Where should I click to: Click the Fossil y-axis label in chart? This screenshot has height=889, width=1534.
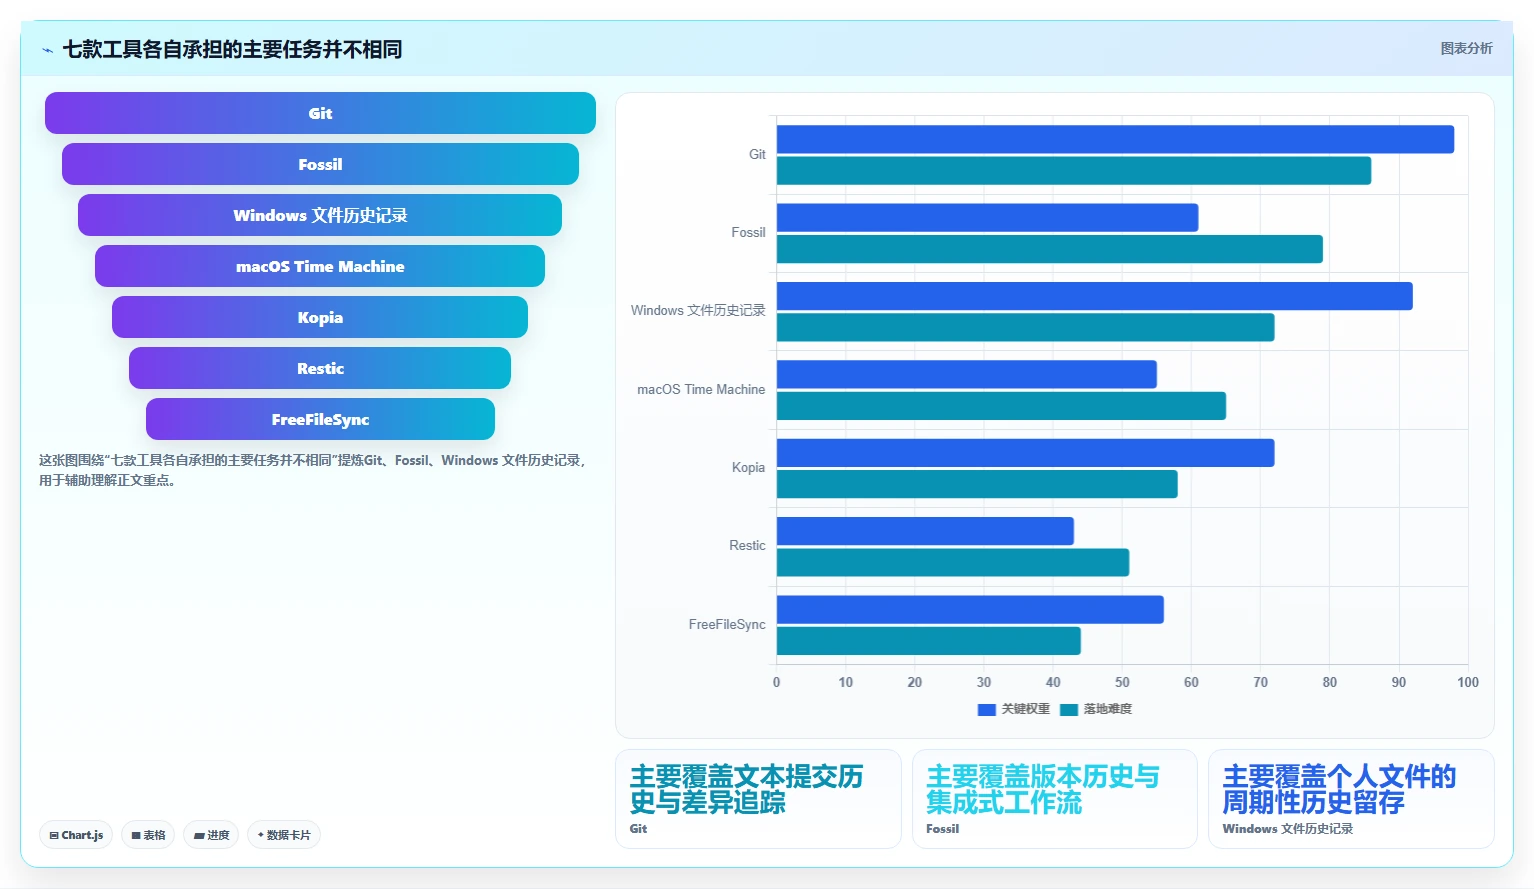(x=748, y=232)
